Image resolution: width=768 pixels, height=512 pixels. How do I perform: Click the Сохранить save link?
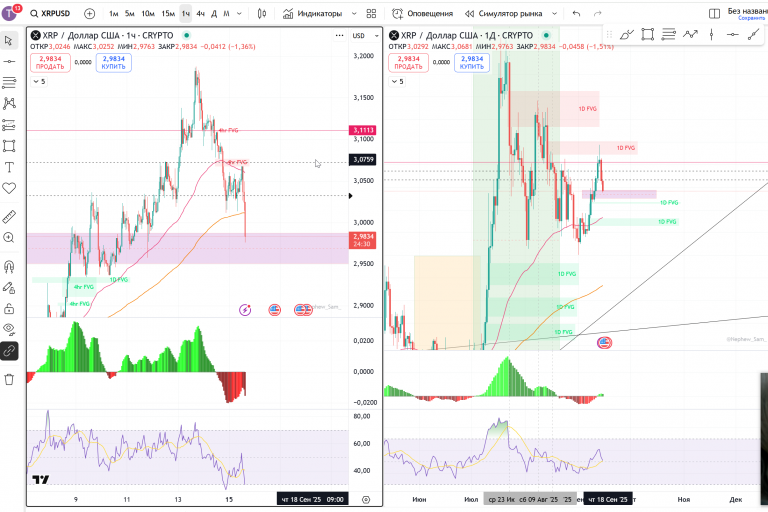point(753,18)
